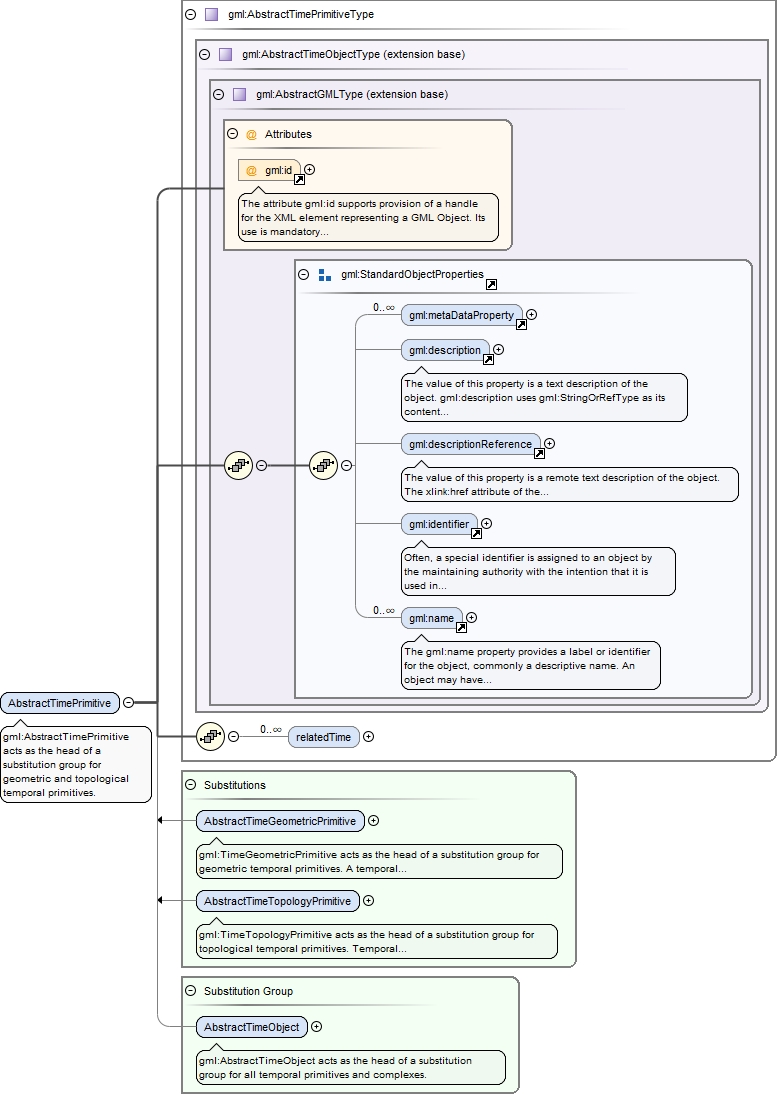Follow the gml:name reference arrow
The image size is (778, 1095).
point(461,627)
